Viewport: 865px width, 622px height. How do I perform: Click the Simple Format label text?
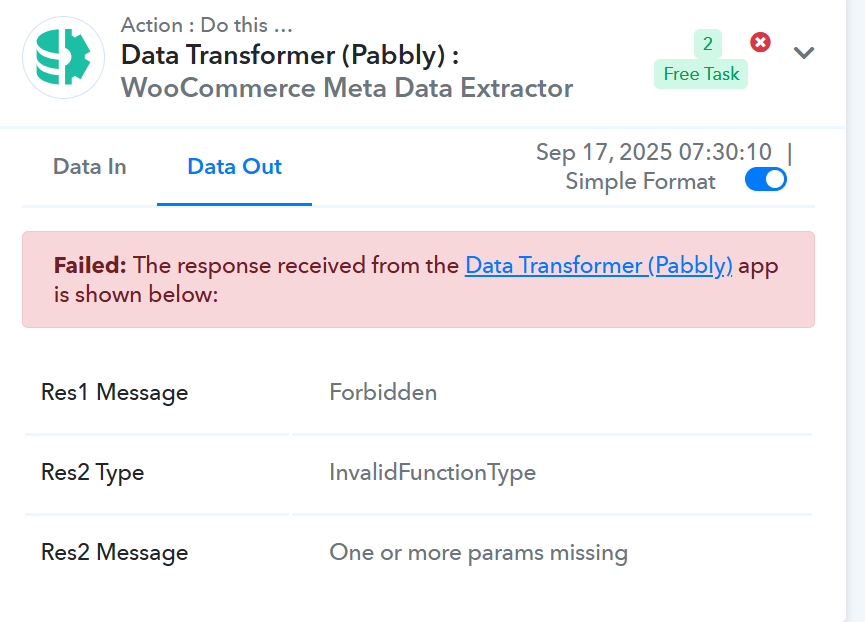coord(640,181)
